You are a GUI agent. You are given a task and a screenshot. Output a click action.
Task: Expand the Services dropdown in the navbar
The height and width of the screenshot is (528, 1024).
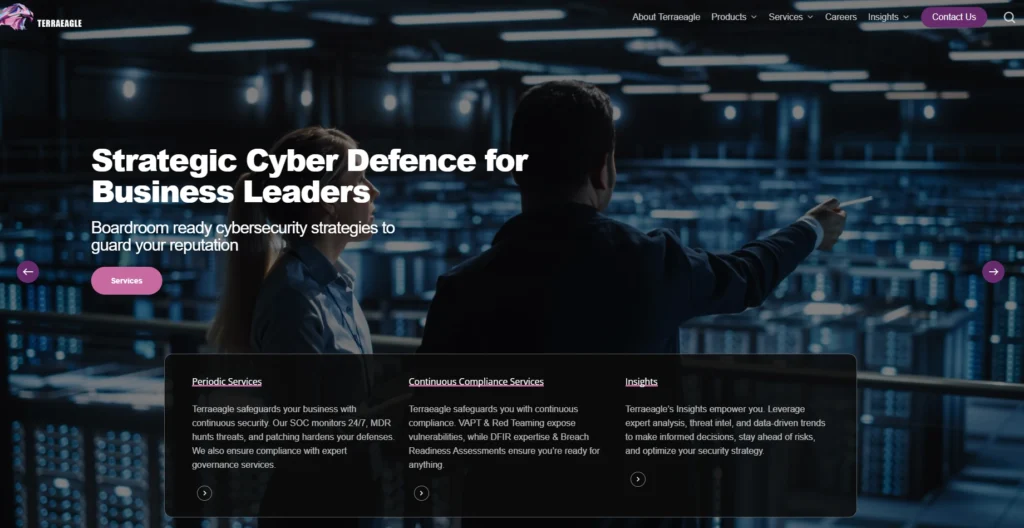tap(790, 17)
